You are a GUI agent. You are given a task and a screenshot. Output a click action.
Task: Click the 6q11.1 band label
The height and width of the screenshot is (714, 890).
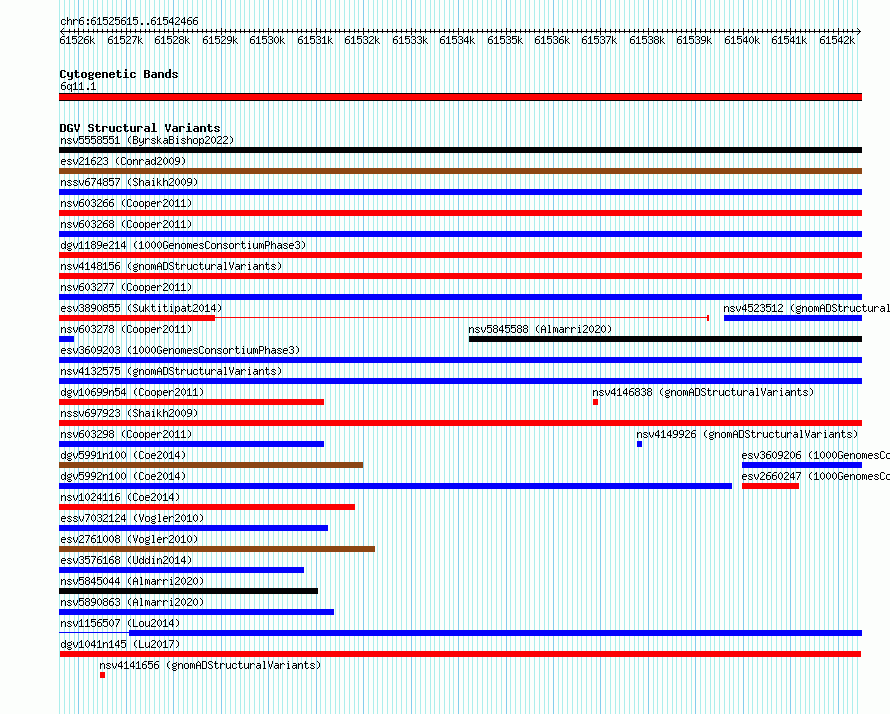click(x=78, y=86)
